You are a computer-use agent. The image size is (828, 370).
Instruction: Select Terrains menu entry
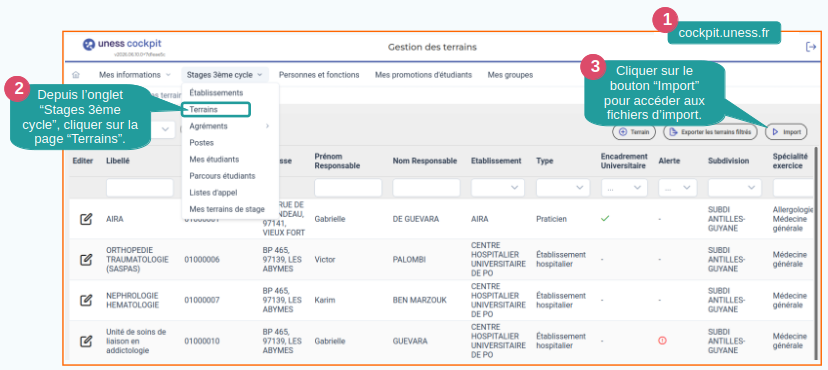coord(216,109)
